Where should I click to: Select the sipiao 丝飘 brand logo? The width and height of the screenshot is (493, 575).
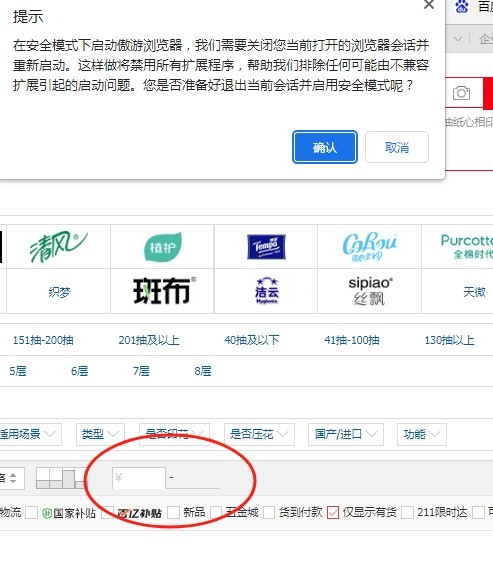tap(370, 291)
